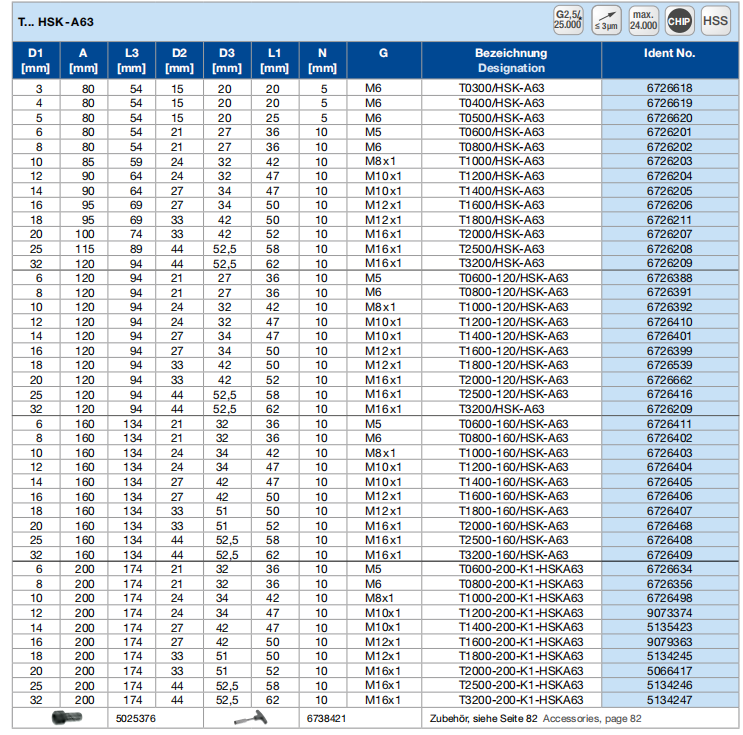The height and width of the screenshot is (735, 743).
Task: Click the G2,5/25.000 balance grade icon
Action: [568, 20]
